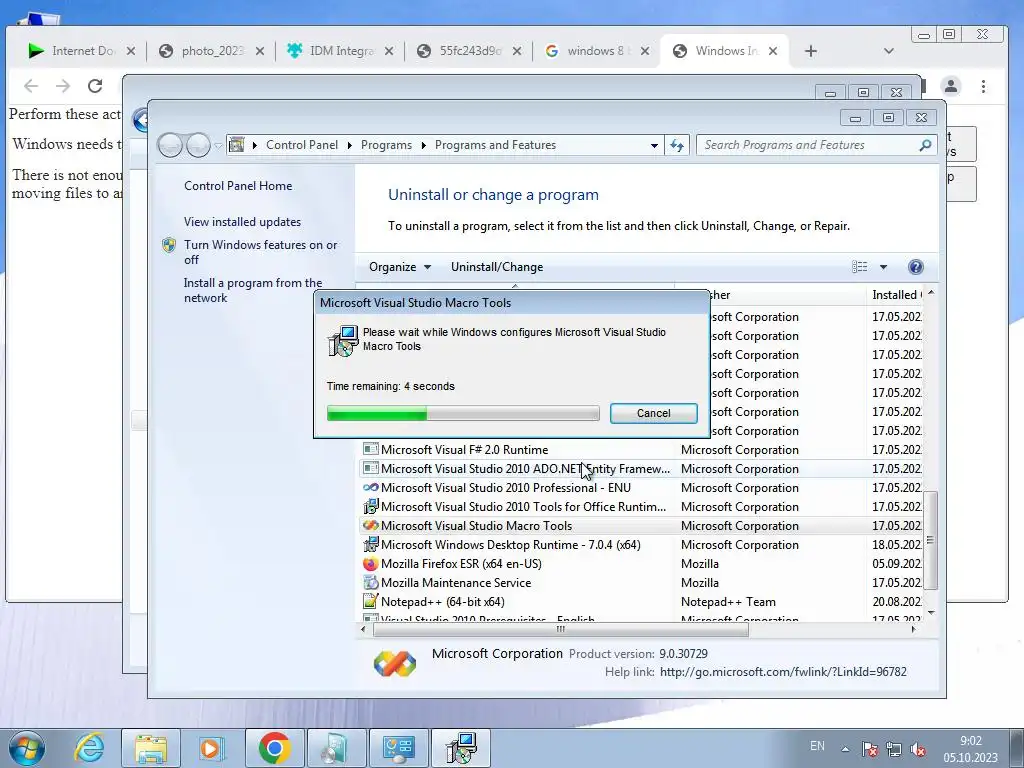
Task: Select Visual Studio 2010 ADO.NET Entity Framework row
Action: point(641,468)
